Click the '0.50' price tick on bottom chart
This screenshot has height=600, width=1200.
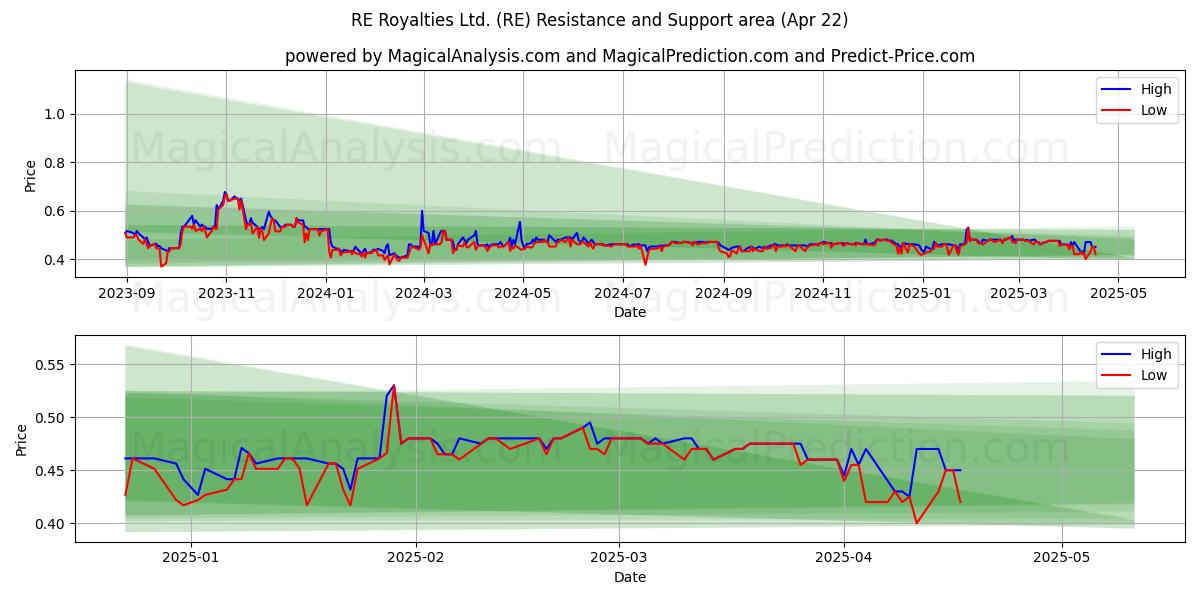pyautogui.click(x=51, y=418)
